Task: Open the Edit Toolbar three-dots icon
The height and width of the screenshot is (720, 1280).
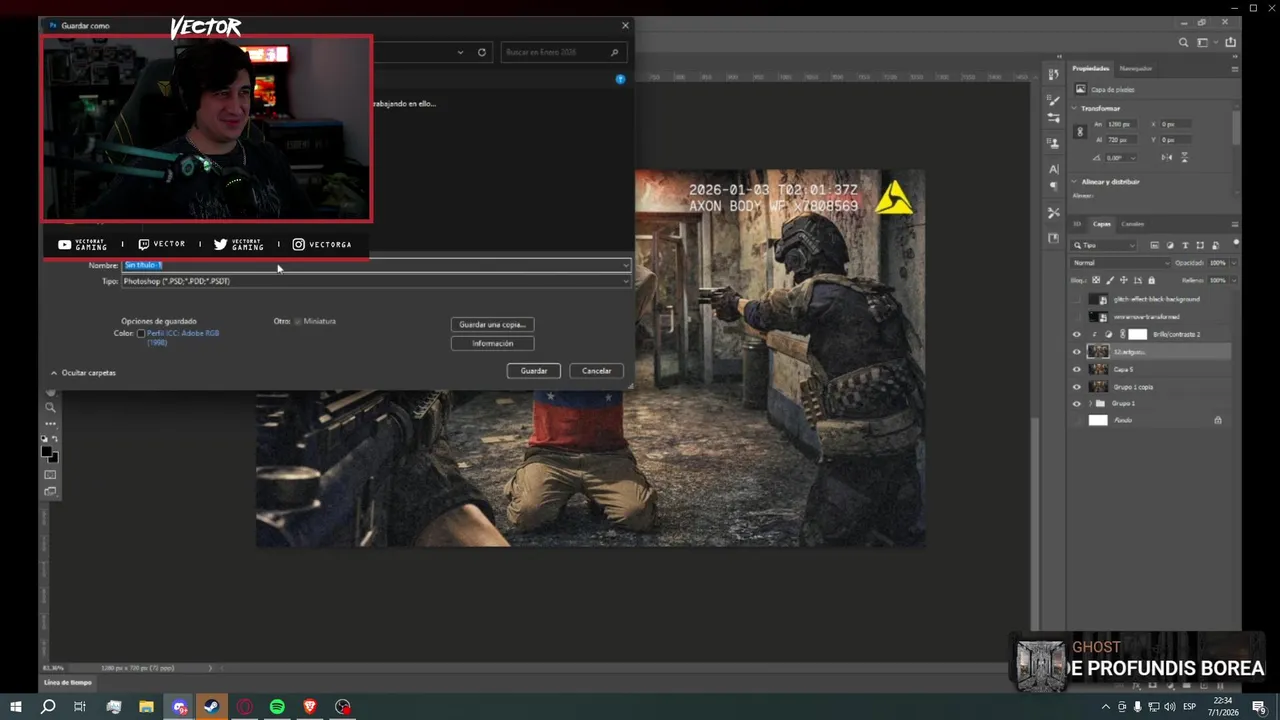Action: click(50, 424)
